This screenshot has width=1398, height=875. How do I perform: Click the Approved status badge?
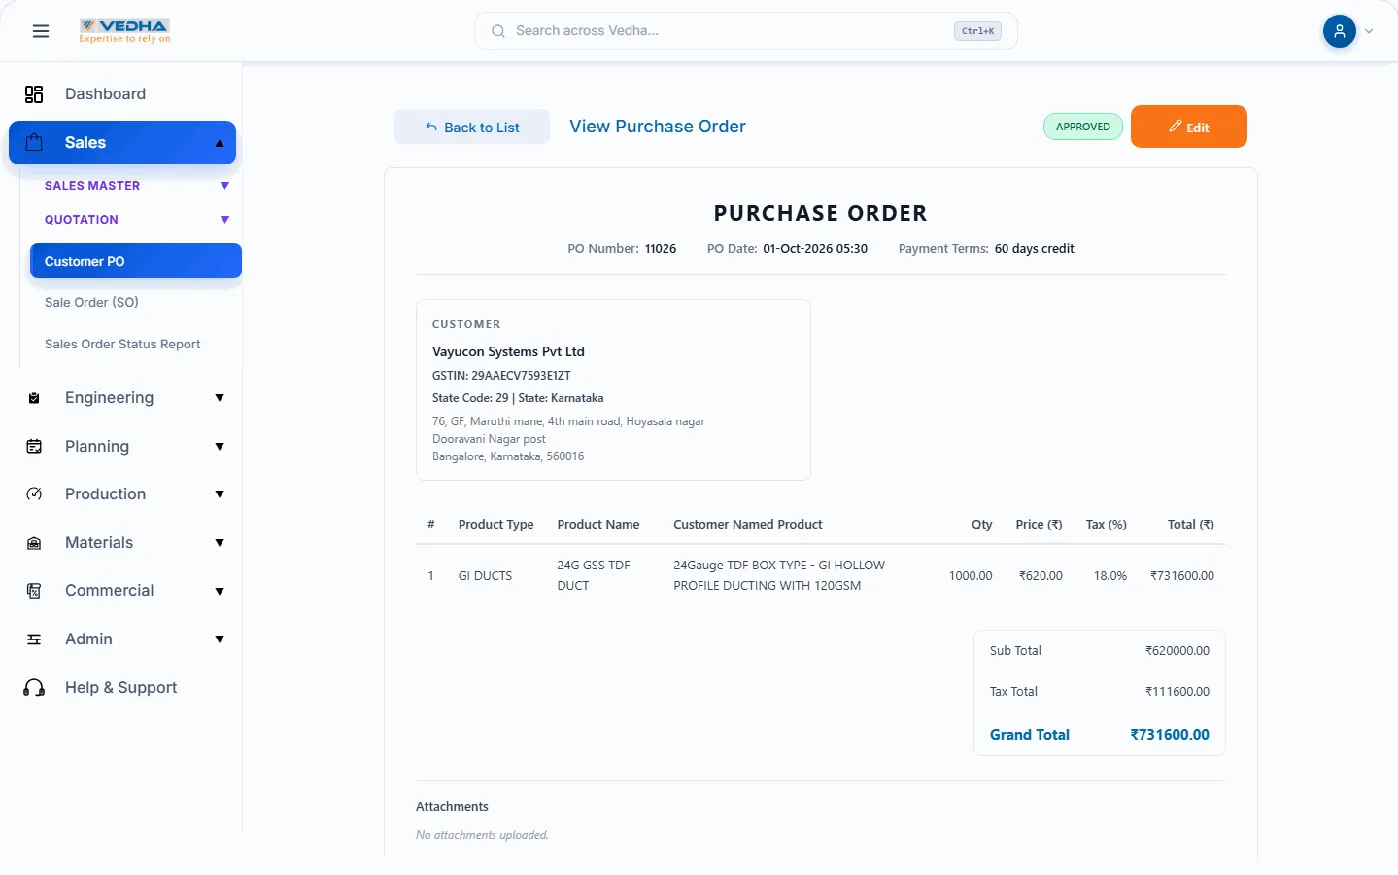(1083, 127)
